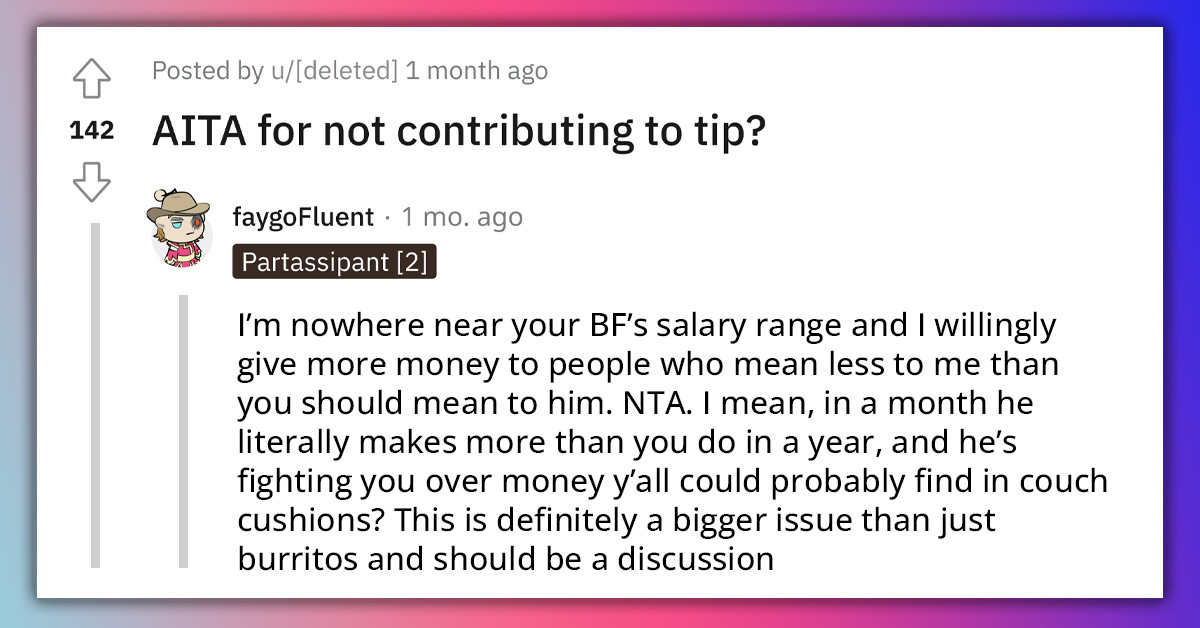Click the Partassipant [2] flair badge
Viewport: 1200px width, 628px height.
[x=335, y=262]
